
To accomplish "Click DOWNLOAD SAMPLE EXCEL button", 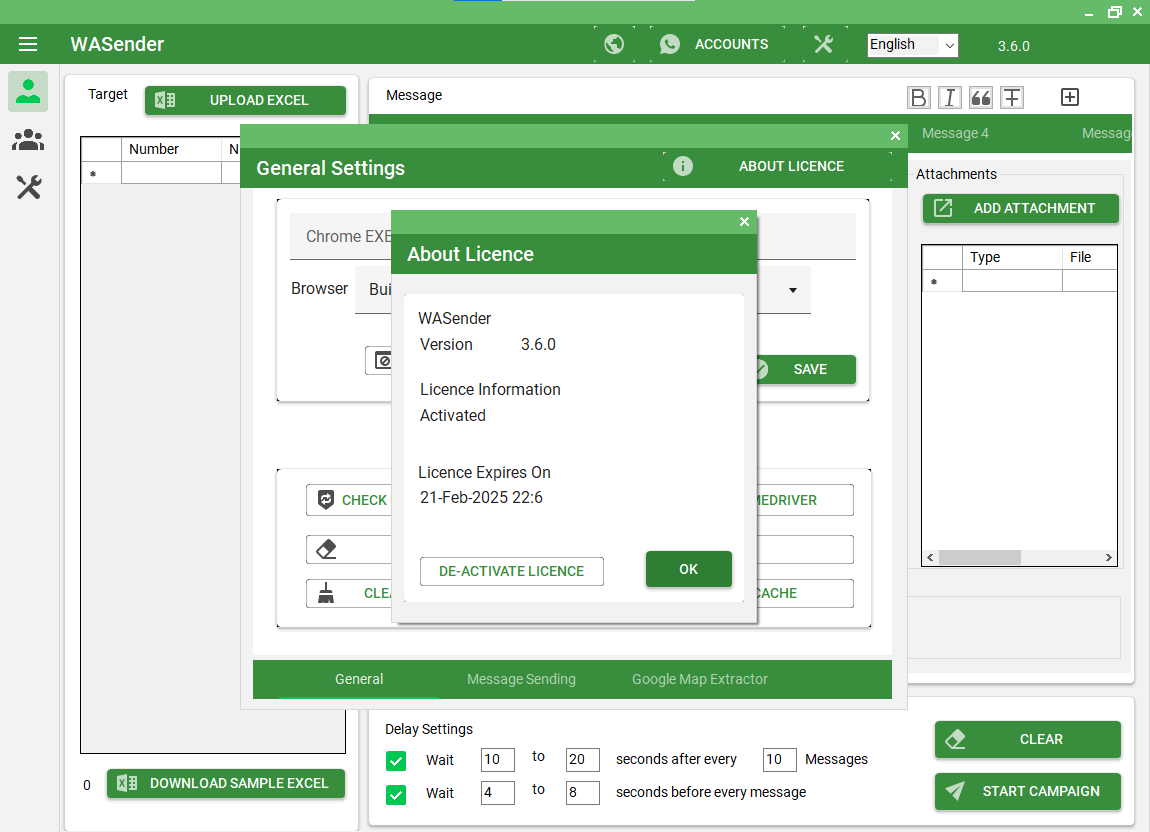I will point(226,784).
